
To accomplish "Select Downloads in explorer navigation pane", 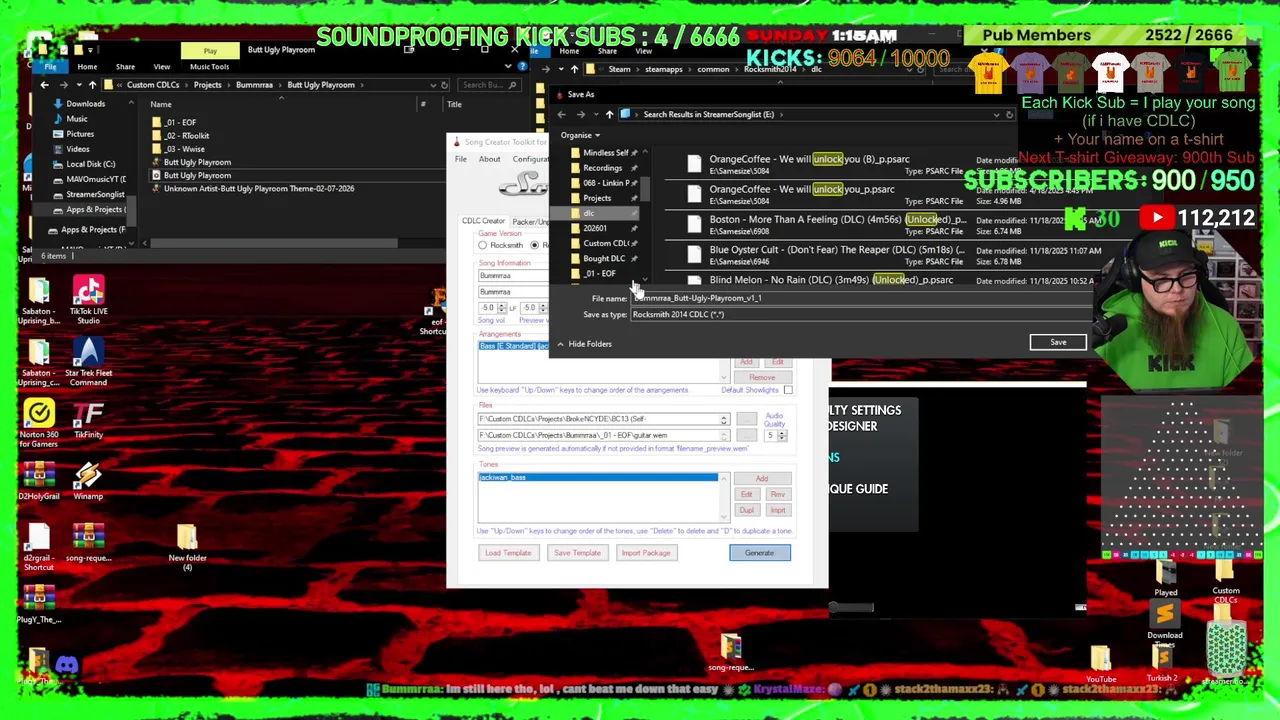I will (x=85, y=104).
